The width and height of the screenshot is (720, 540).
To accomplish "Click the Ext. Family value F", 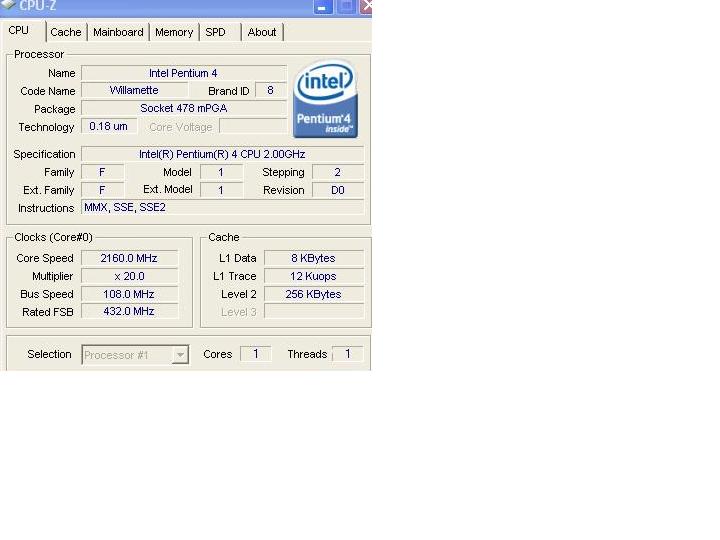I will pyautogui.click(x=102, y=190).
